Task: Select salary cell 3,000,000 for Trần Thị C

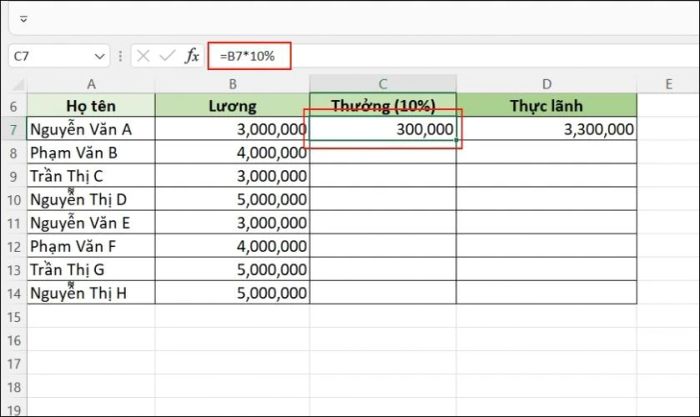Action: pos(232,176)
